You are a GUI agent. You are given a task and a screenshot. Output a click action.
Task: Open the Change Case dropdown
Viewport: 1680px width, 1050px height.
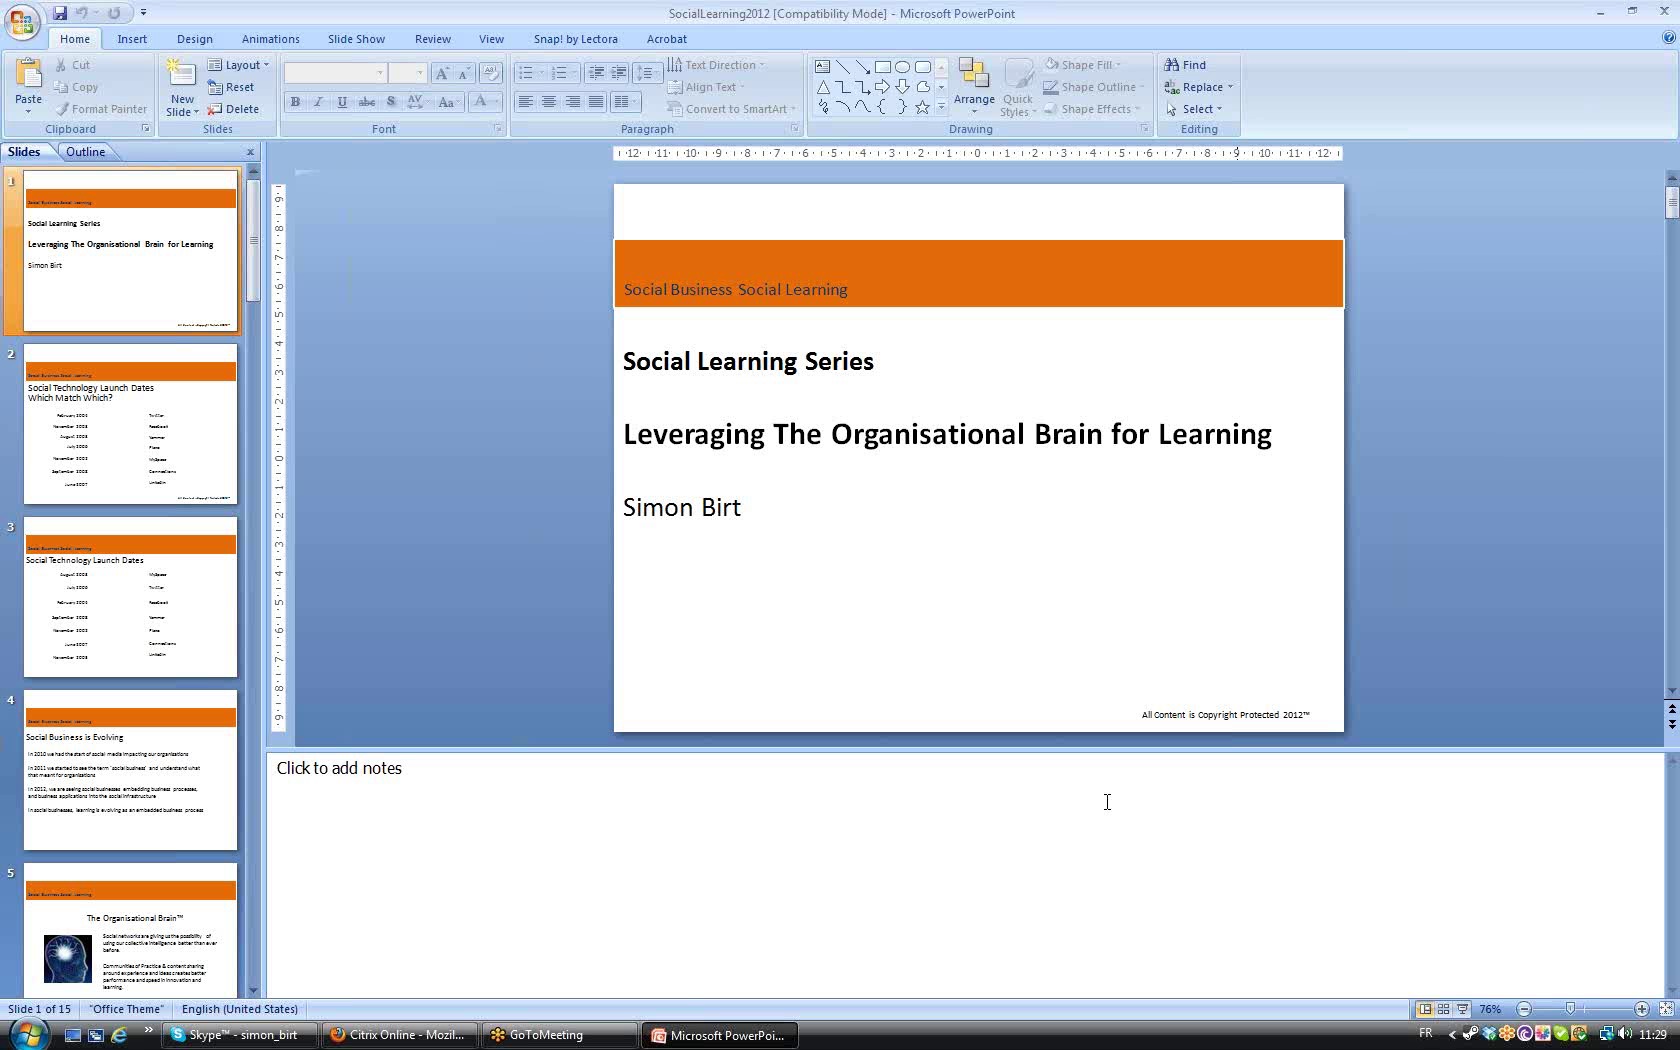[x=449, y=102]
